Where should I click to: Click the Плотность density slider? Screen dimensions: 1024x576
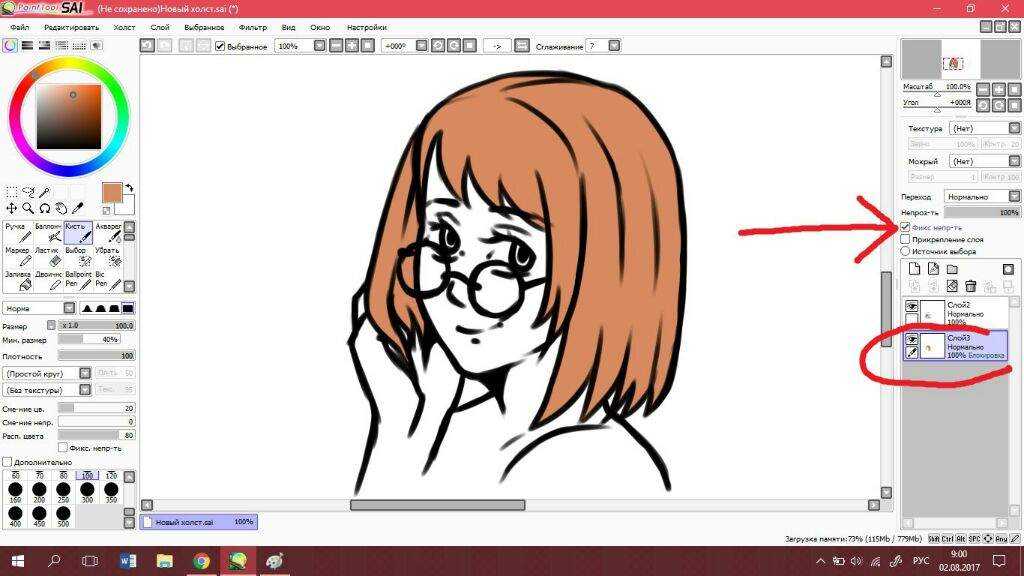coord(97,355)
